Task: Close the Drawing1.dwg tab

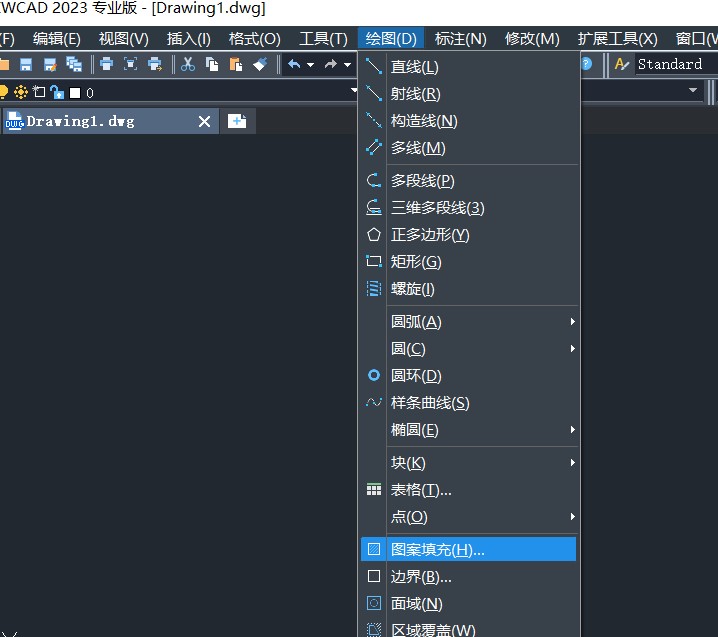Action: coord(204,121)
